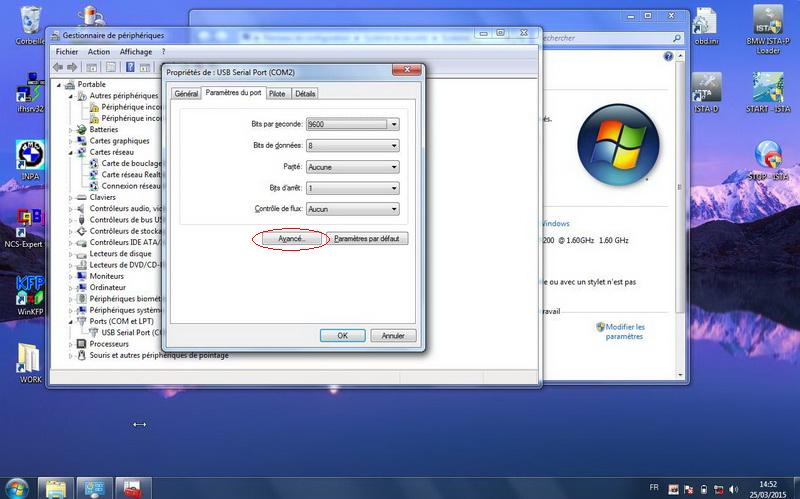800x499 pixels.
Task: Switch to the Pilote tab
Action: click(277, 94)
